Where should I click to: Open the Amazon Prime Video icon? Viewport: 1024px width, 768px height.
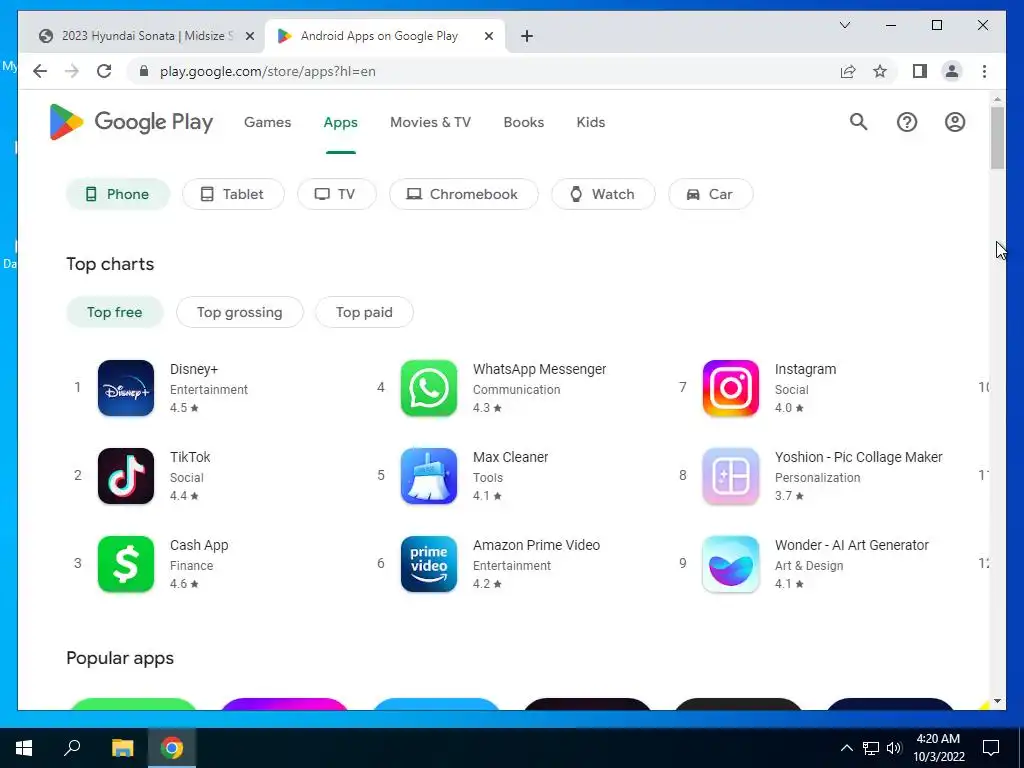pyautogui.click(x=429, y=564)
